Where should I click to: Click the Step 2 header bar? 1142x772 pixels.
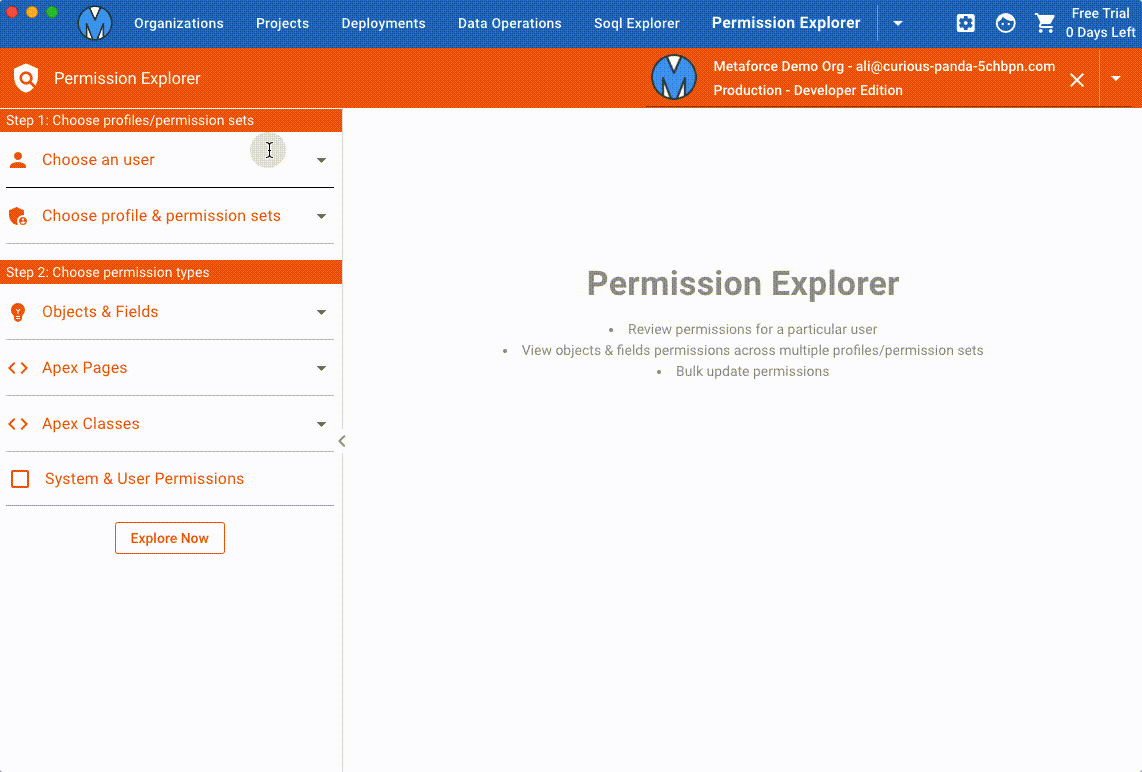pyautogui.click(x=170, y=272)
